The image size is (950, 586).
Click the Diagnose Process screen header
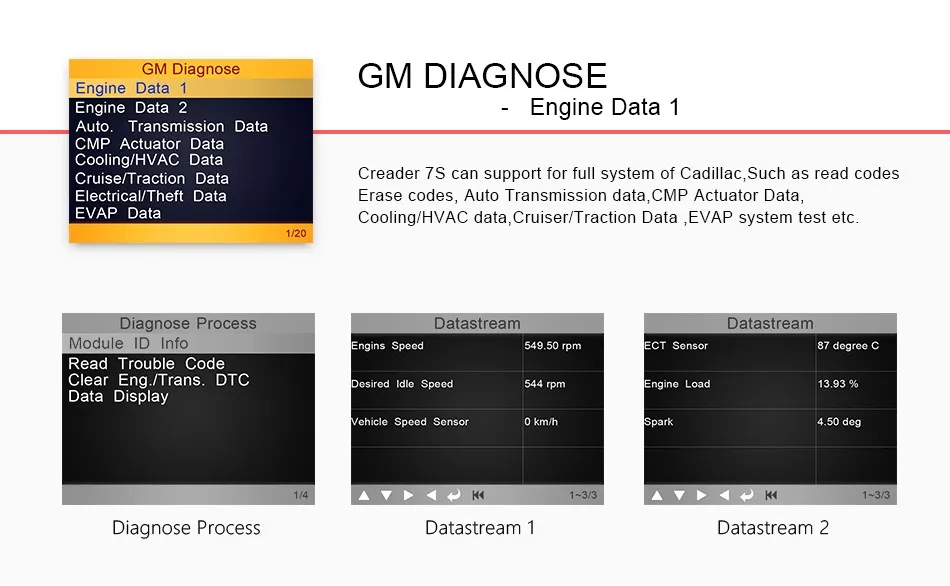click(188, 324)
